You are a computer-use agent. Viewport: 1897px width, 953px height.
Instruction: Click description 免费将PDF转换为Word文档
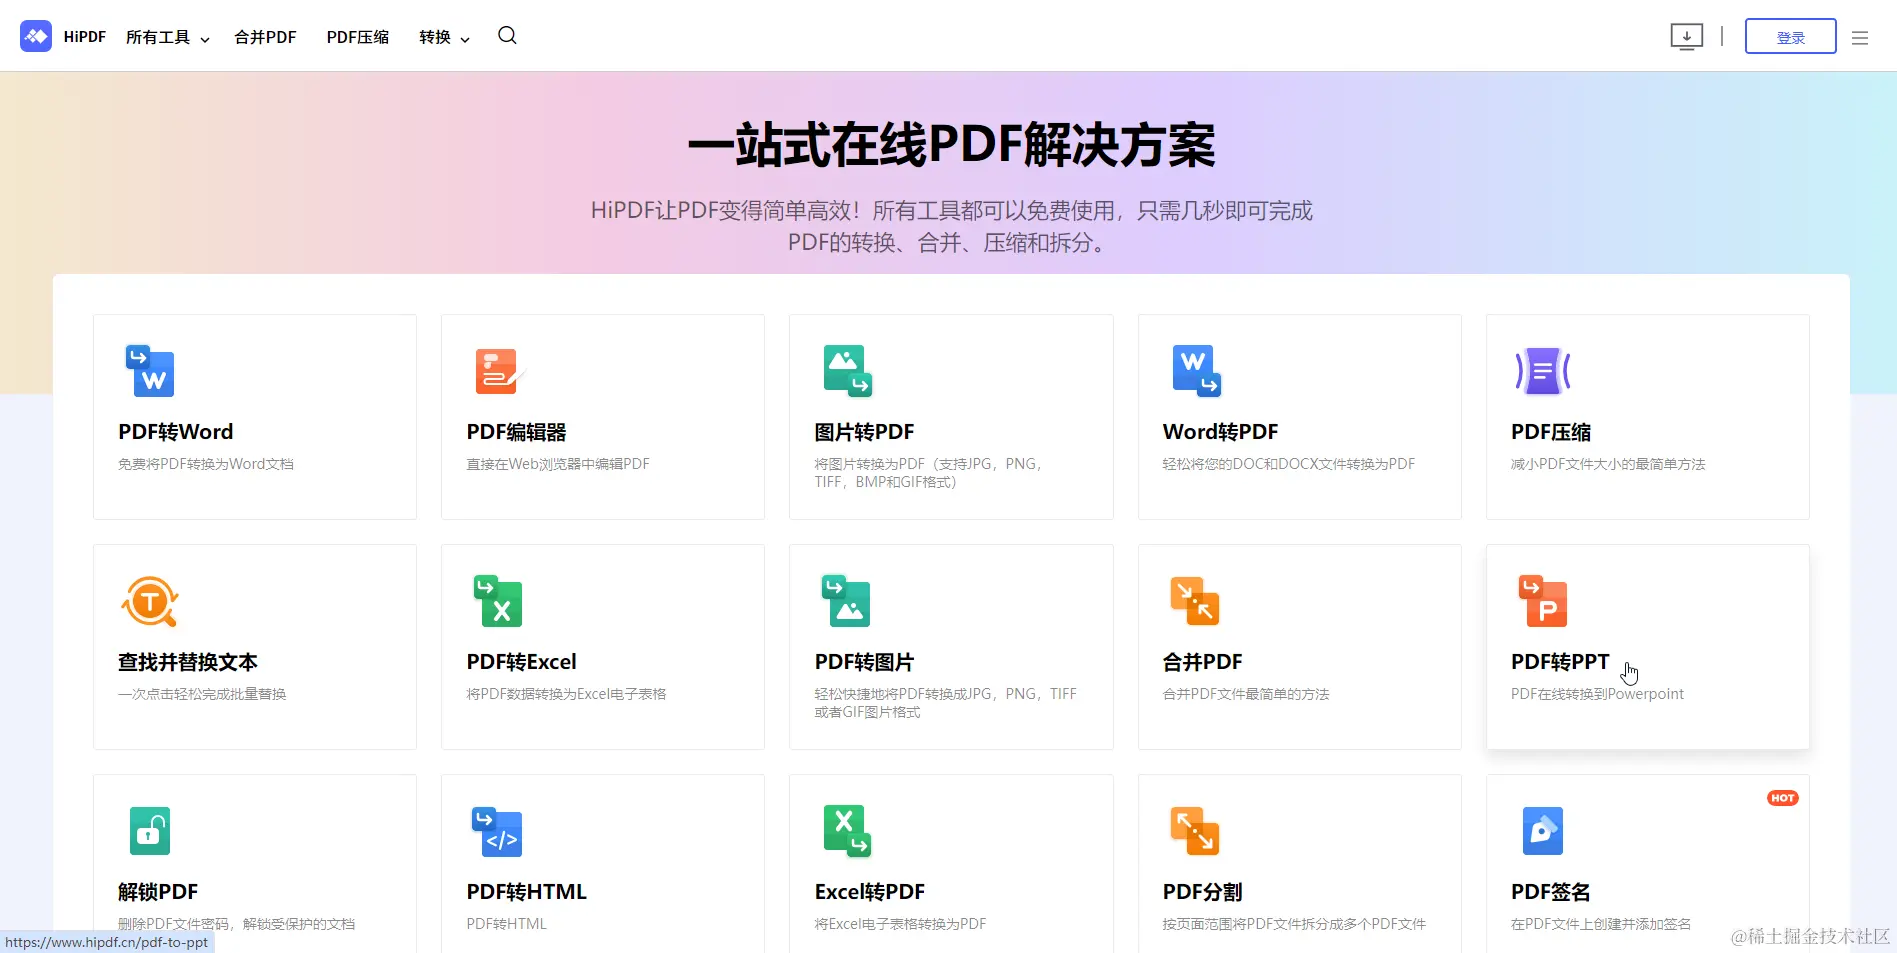coord(206,464)
